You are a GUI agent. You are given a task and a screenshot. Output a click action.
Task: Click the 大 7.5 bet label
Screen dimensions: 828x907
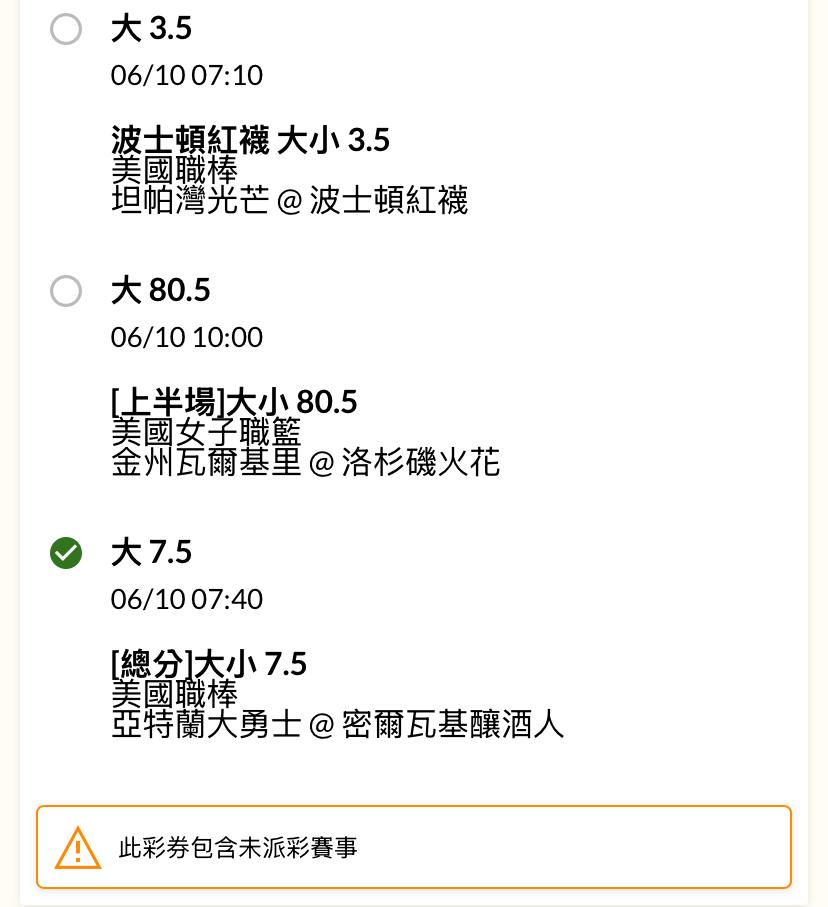point(151,553)
